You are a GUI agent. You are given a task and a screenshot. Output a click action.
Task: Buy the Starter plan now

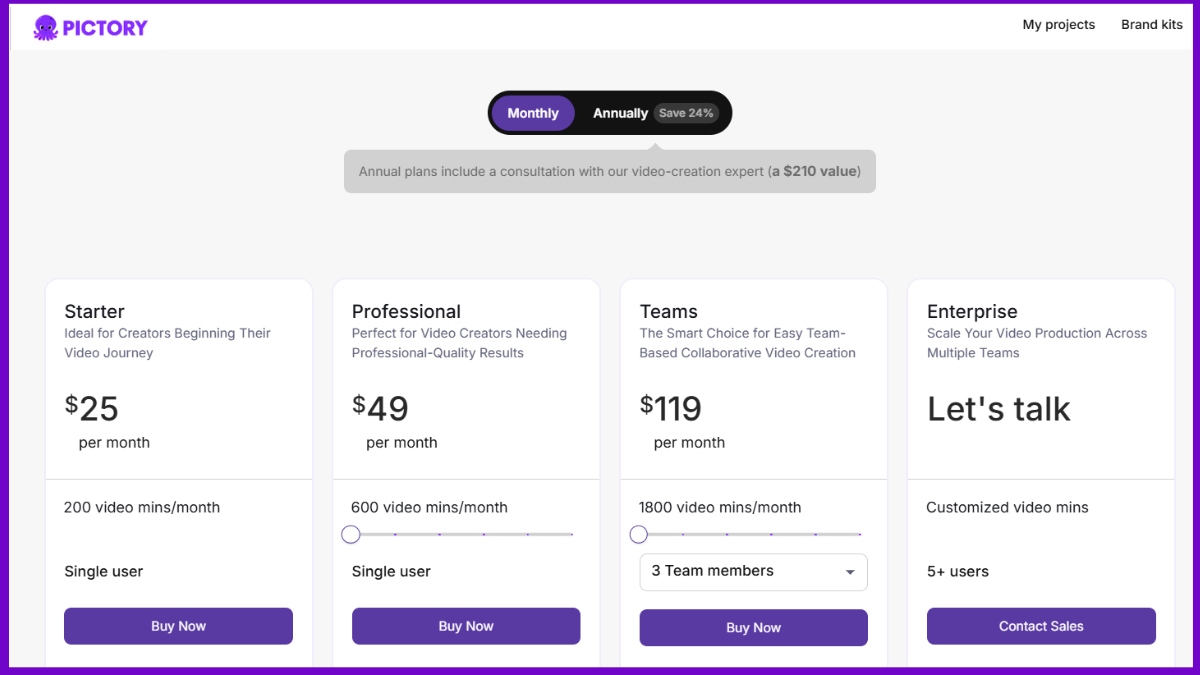pos(178,626)
